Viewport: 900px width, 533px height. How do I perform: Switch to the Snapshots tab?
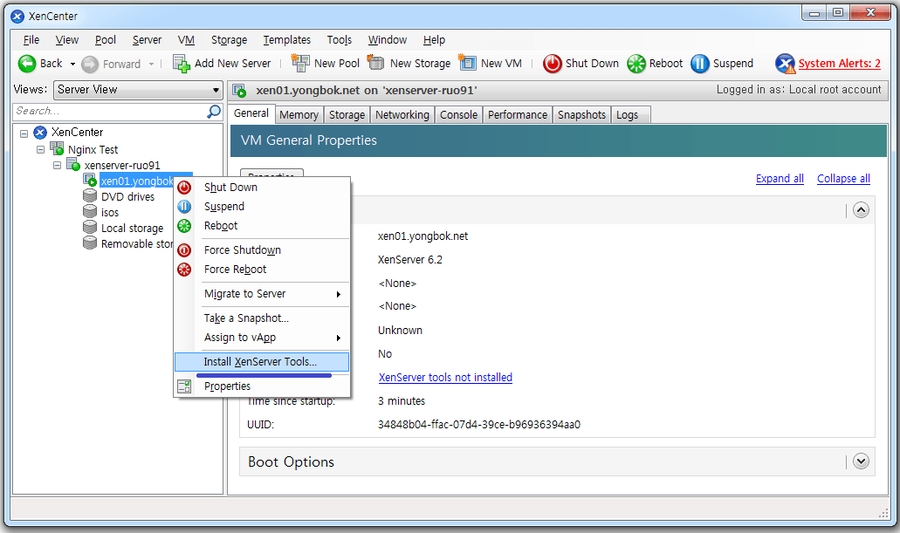pyautogui.click(x=581, y=115)
